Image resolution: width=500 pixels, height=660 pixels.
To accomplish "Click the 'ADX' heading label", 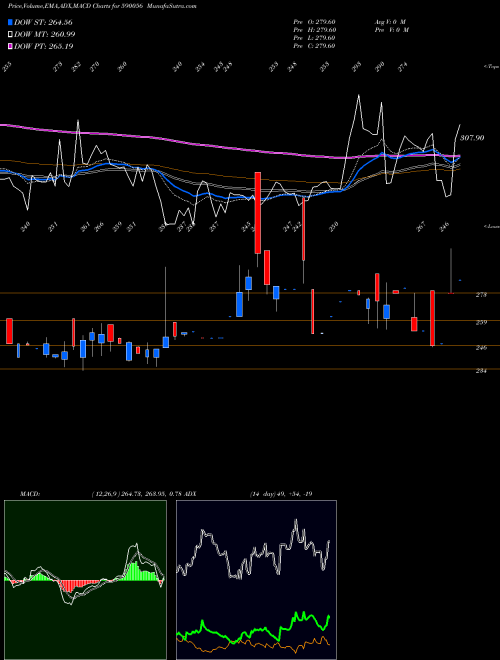I will click(x=189, y=494).
